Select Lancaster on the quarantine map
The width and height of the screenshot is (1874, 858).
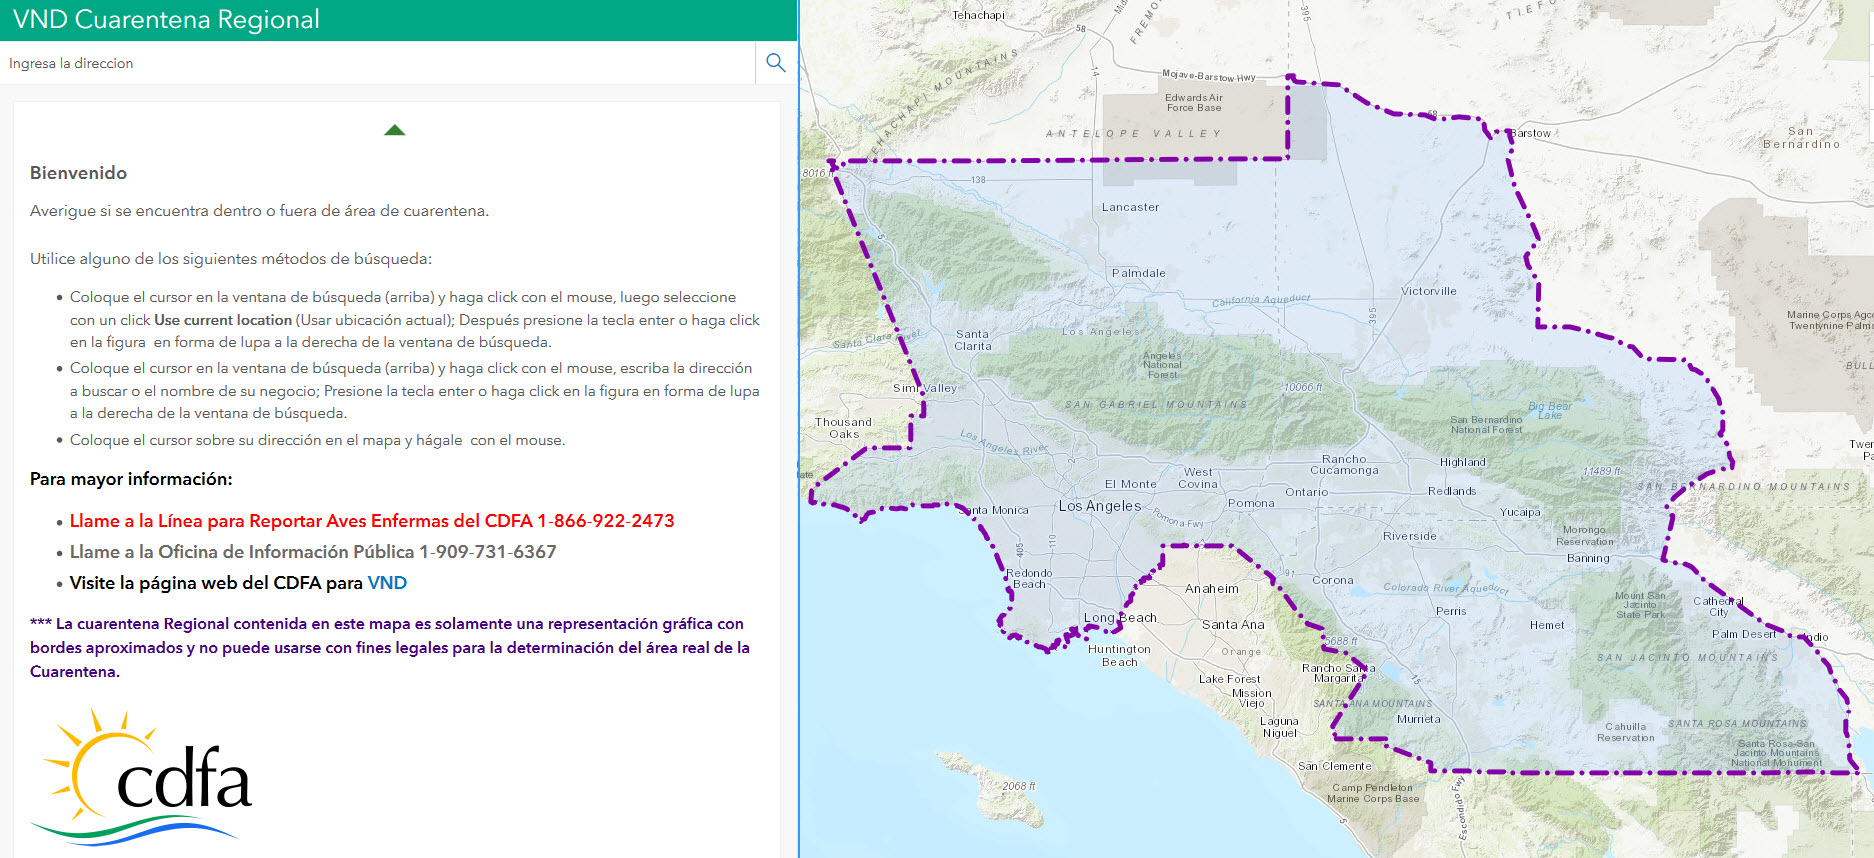[1130, 207]
